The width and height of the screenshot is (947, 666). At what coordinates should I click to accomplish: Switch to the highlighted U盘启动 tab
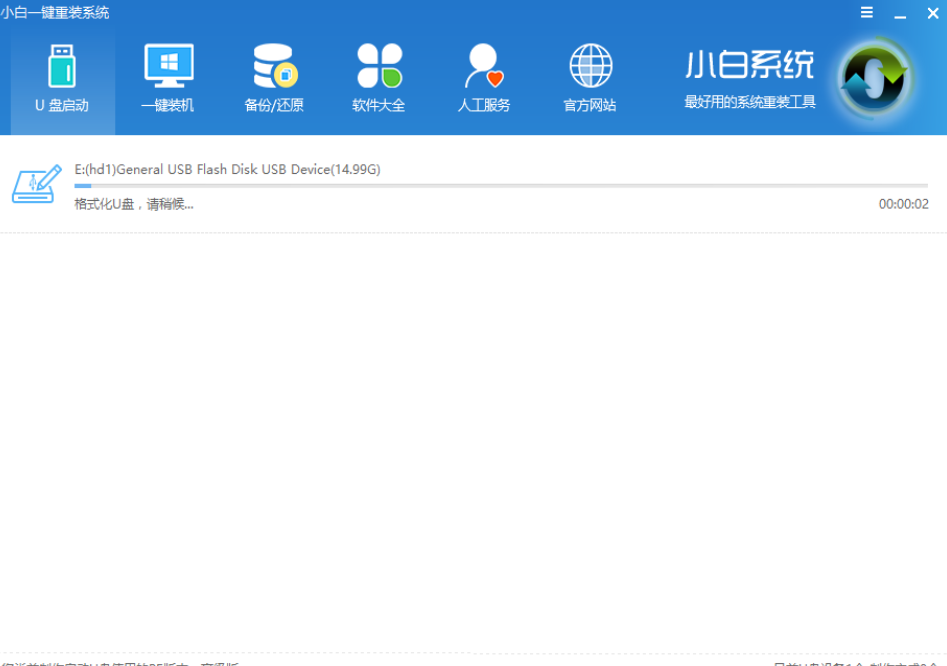(62, 104)
